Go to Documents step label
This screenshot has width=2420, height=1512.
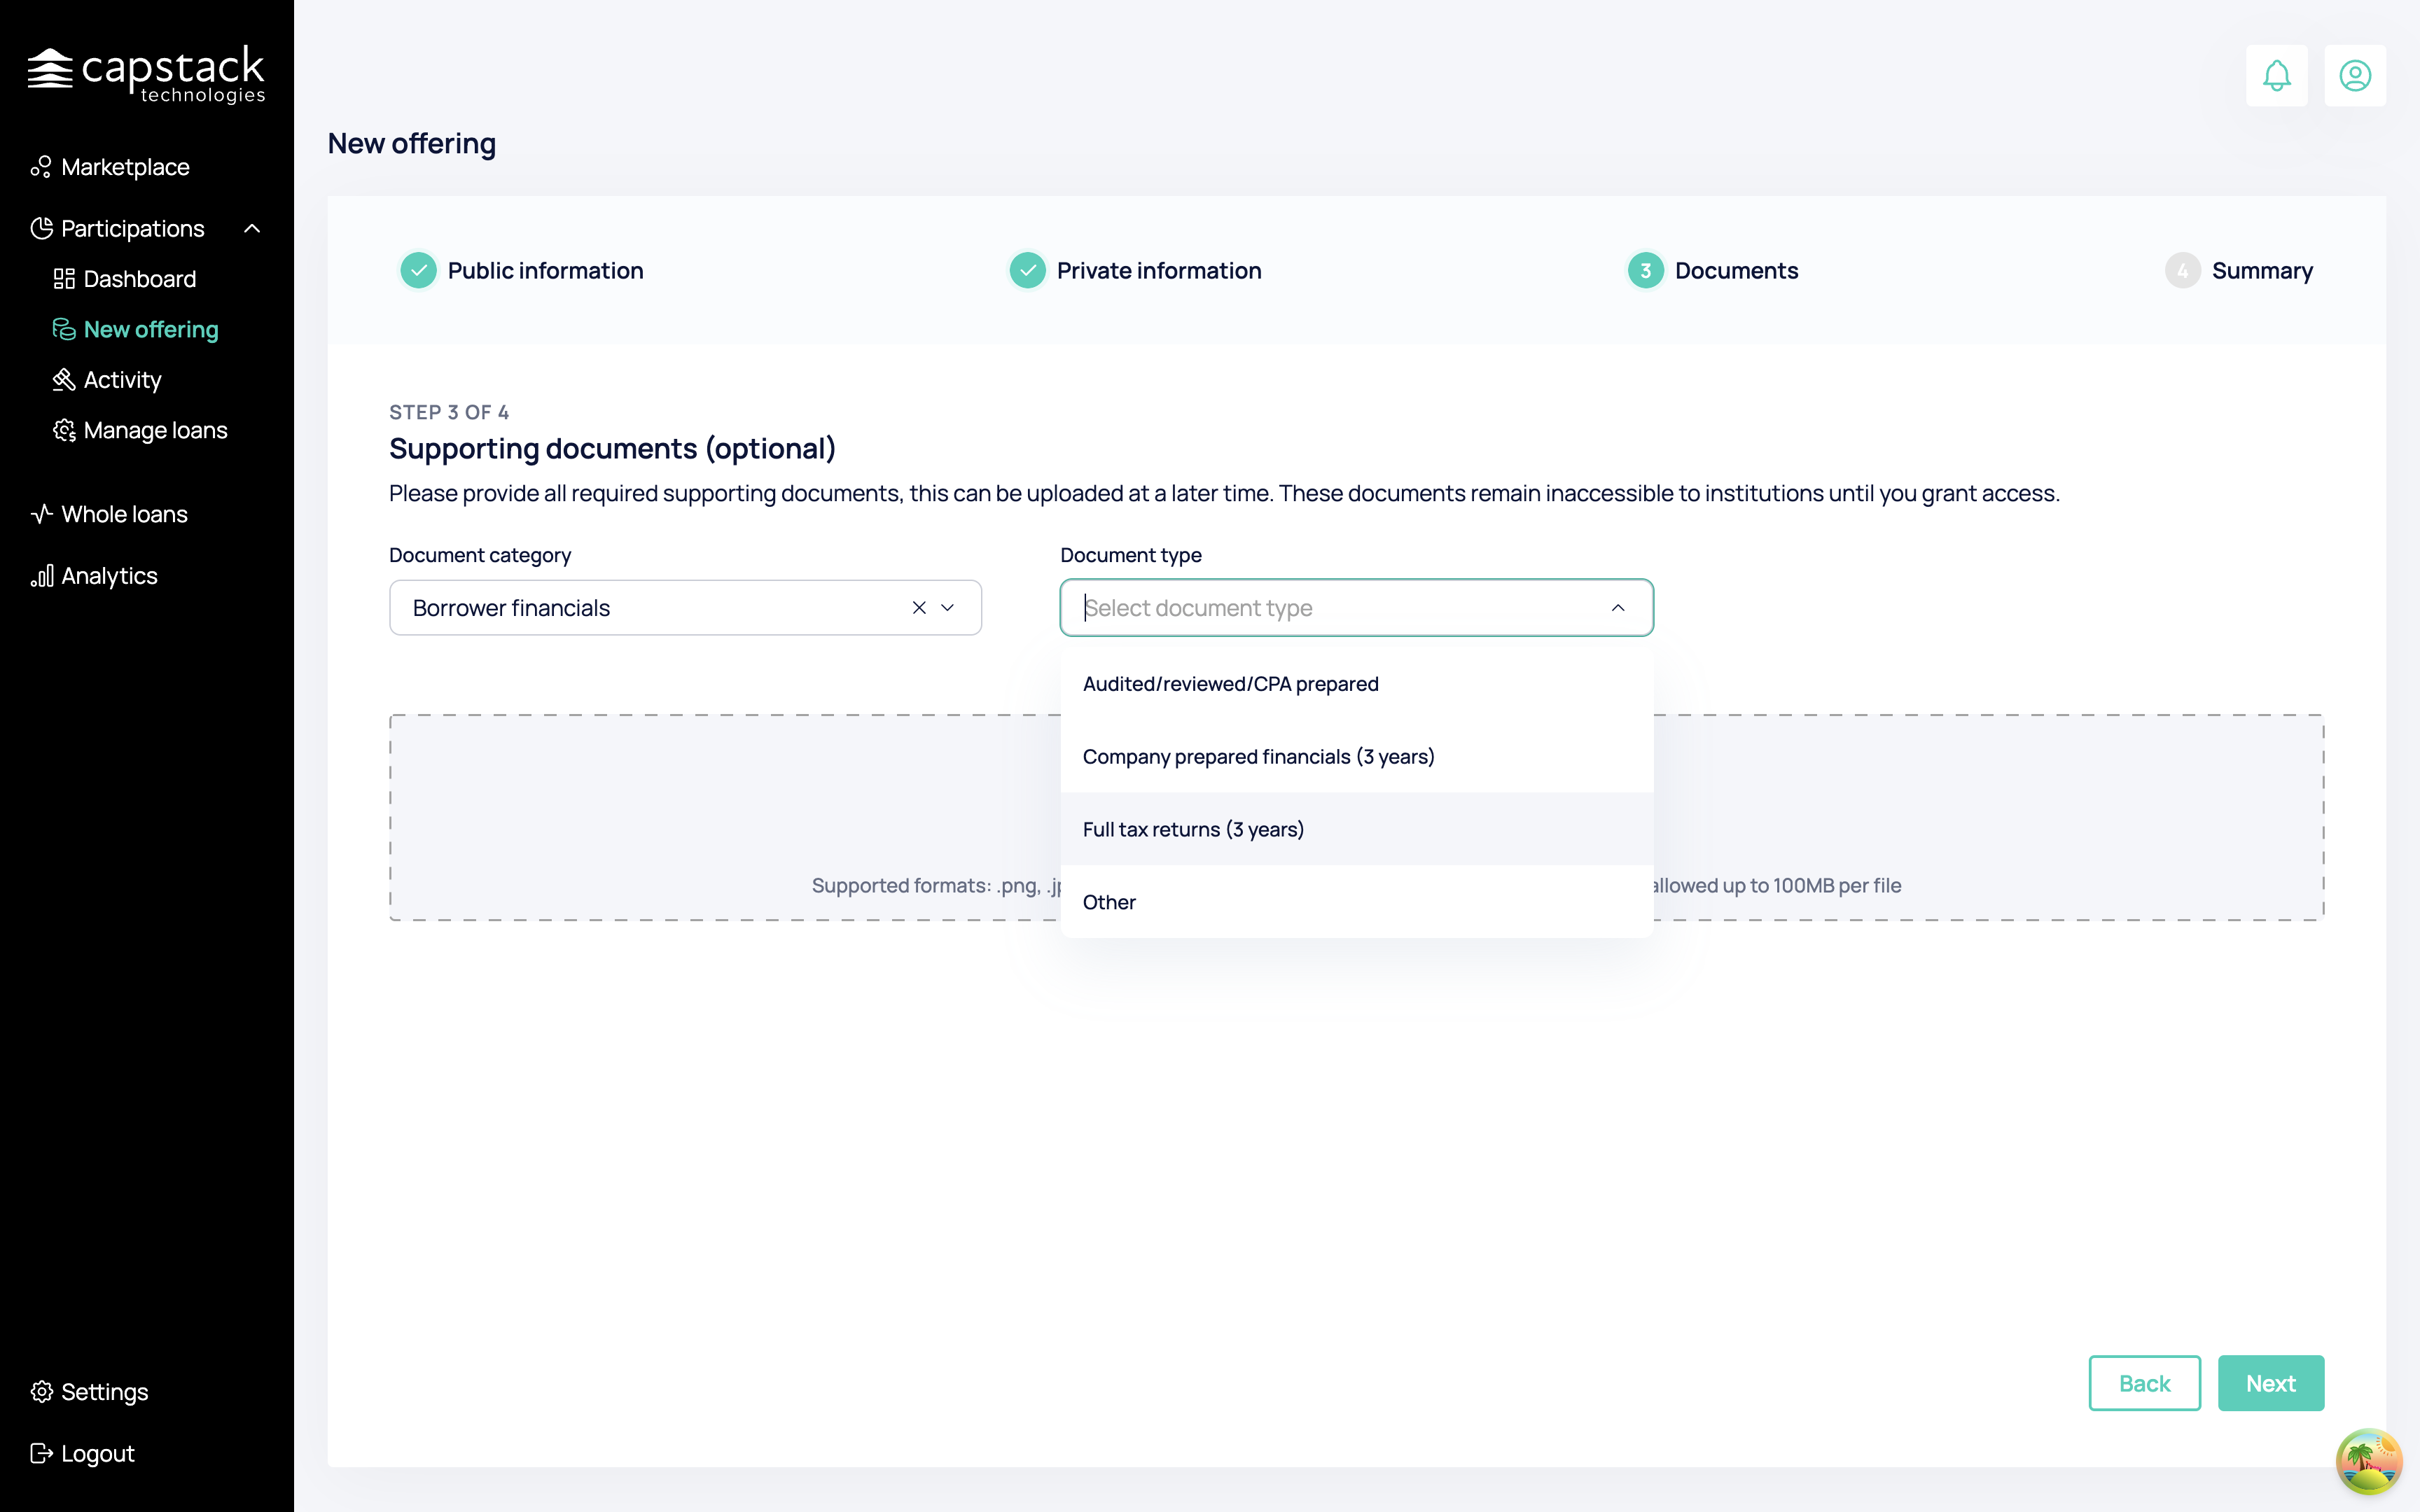[x=1736, y=270]
